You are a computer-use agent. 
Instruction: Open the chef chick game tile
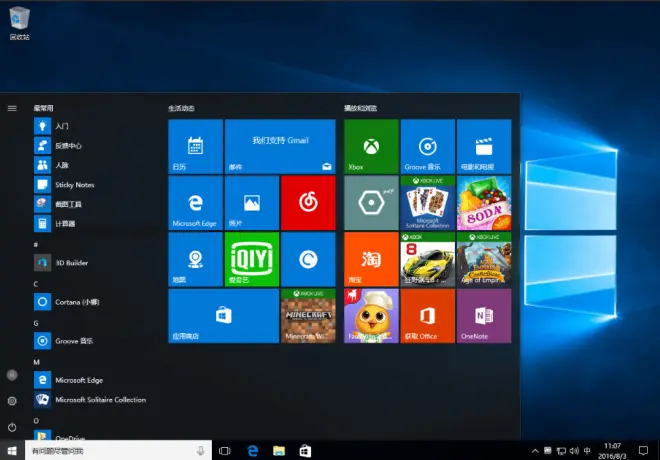[371, 316]
